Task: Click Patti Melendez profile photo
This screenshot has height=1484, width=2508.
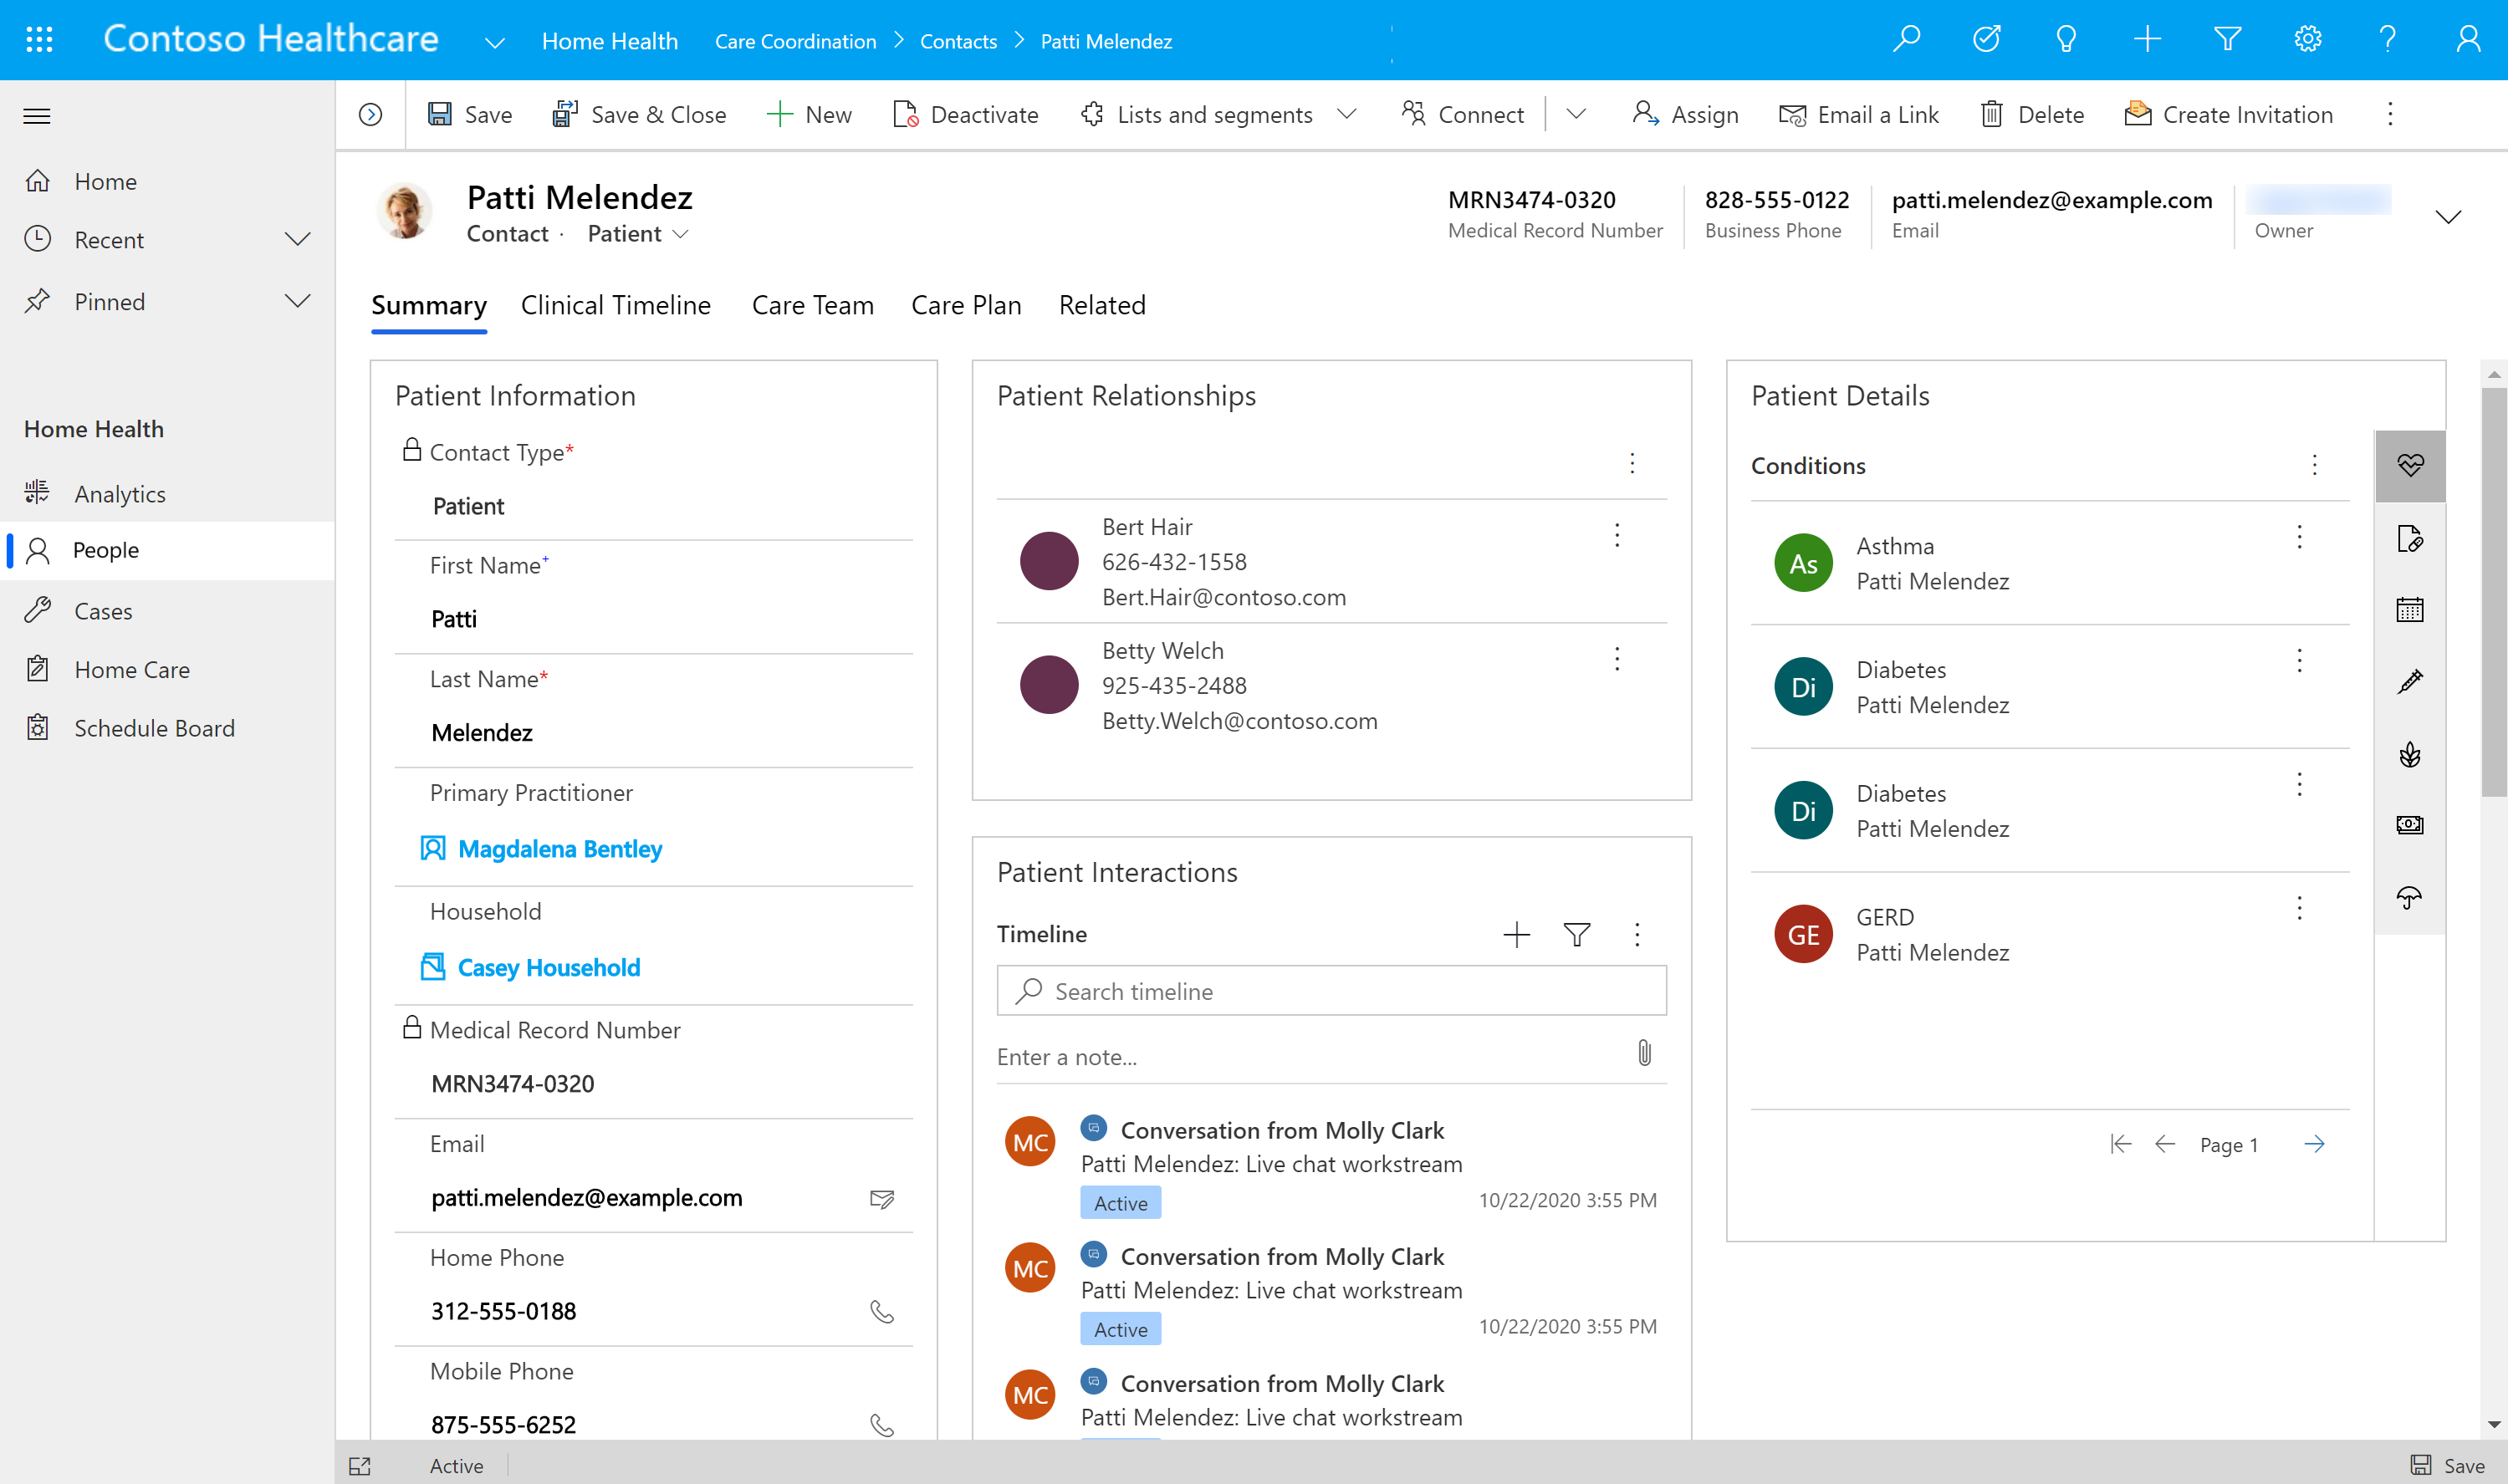Action: click(x=404, y=211)
